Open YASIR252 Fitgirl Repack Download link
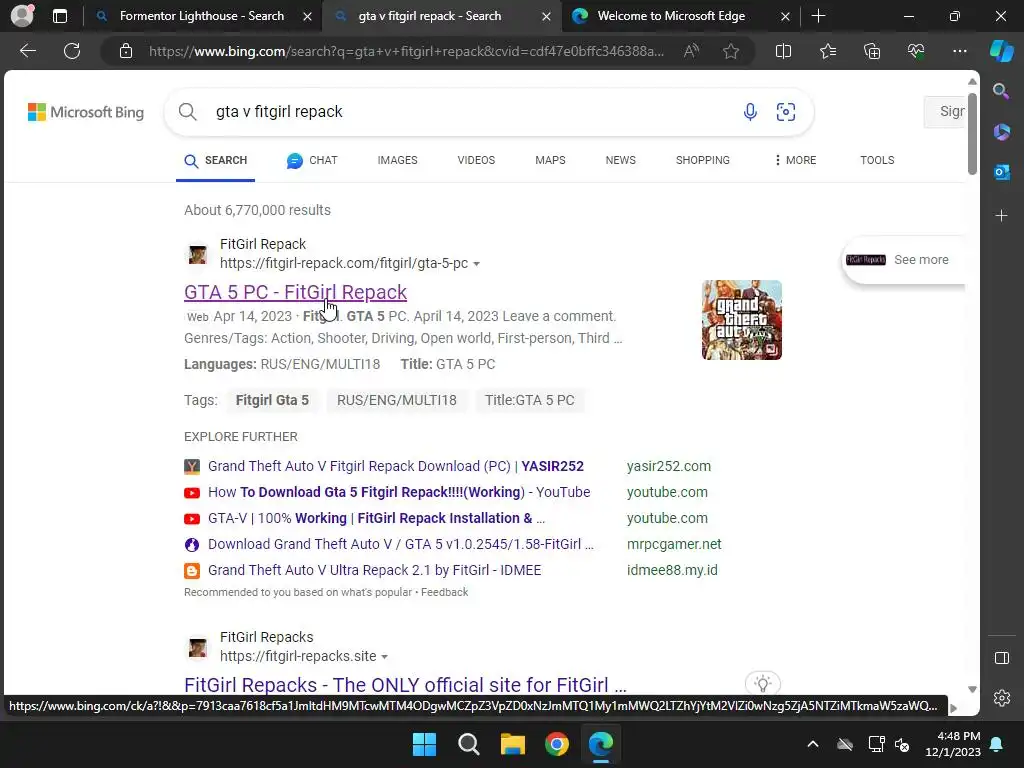This screenshot has height=768, width=1024. coord(396,466)
